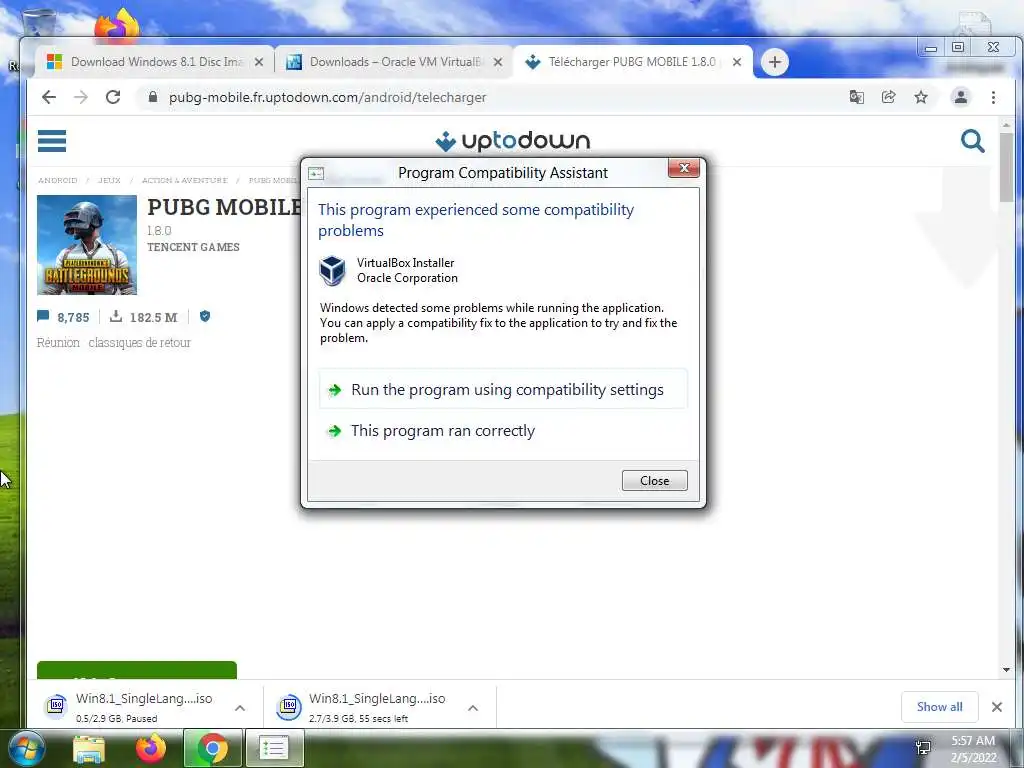Click the Recycle Bin desktop icon

click(x=39, y=23)
